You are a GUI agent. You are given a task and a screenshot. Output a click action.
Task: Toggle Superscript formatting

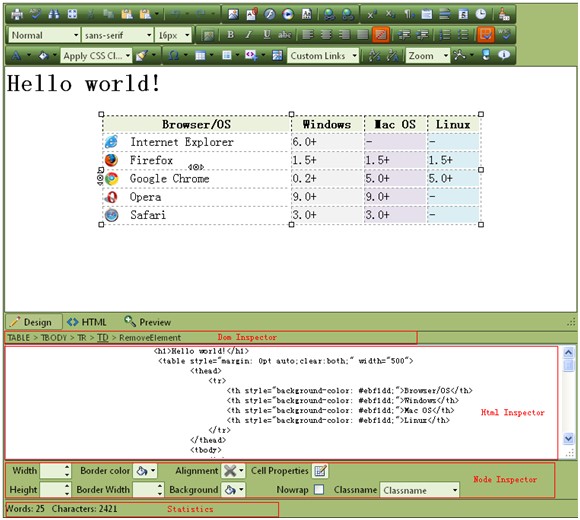click(371, 14)
